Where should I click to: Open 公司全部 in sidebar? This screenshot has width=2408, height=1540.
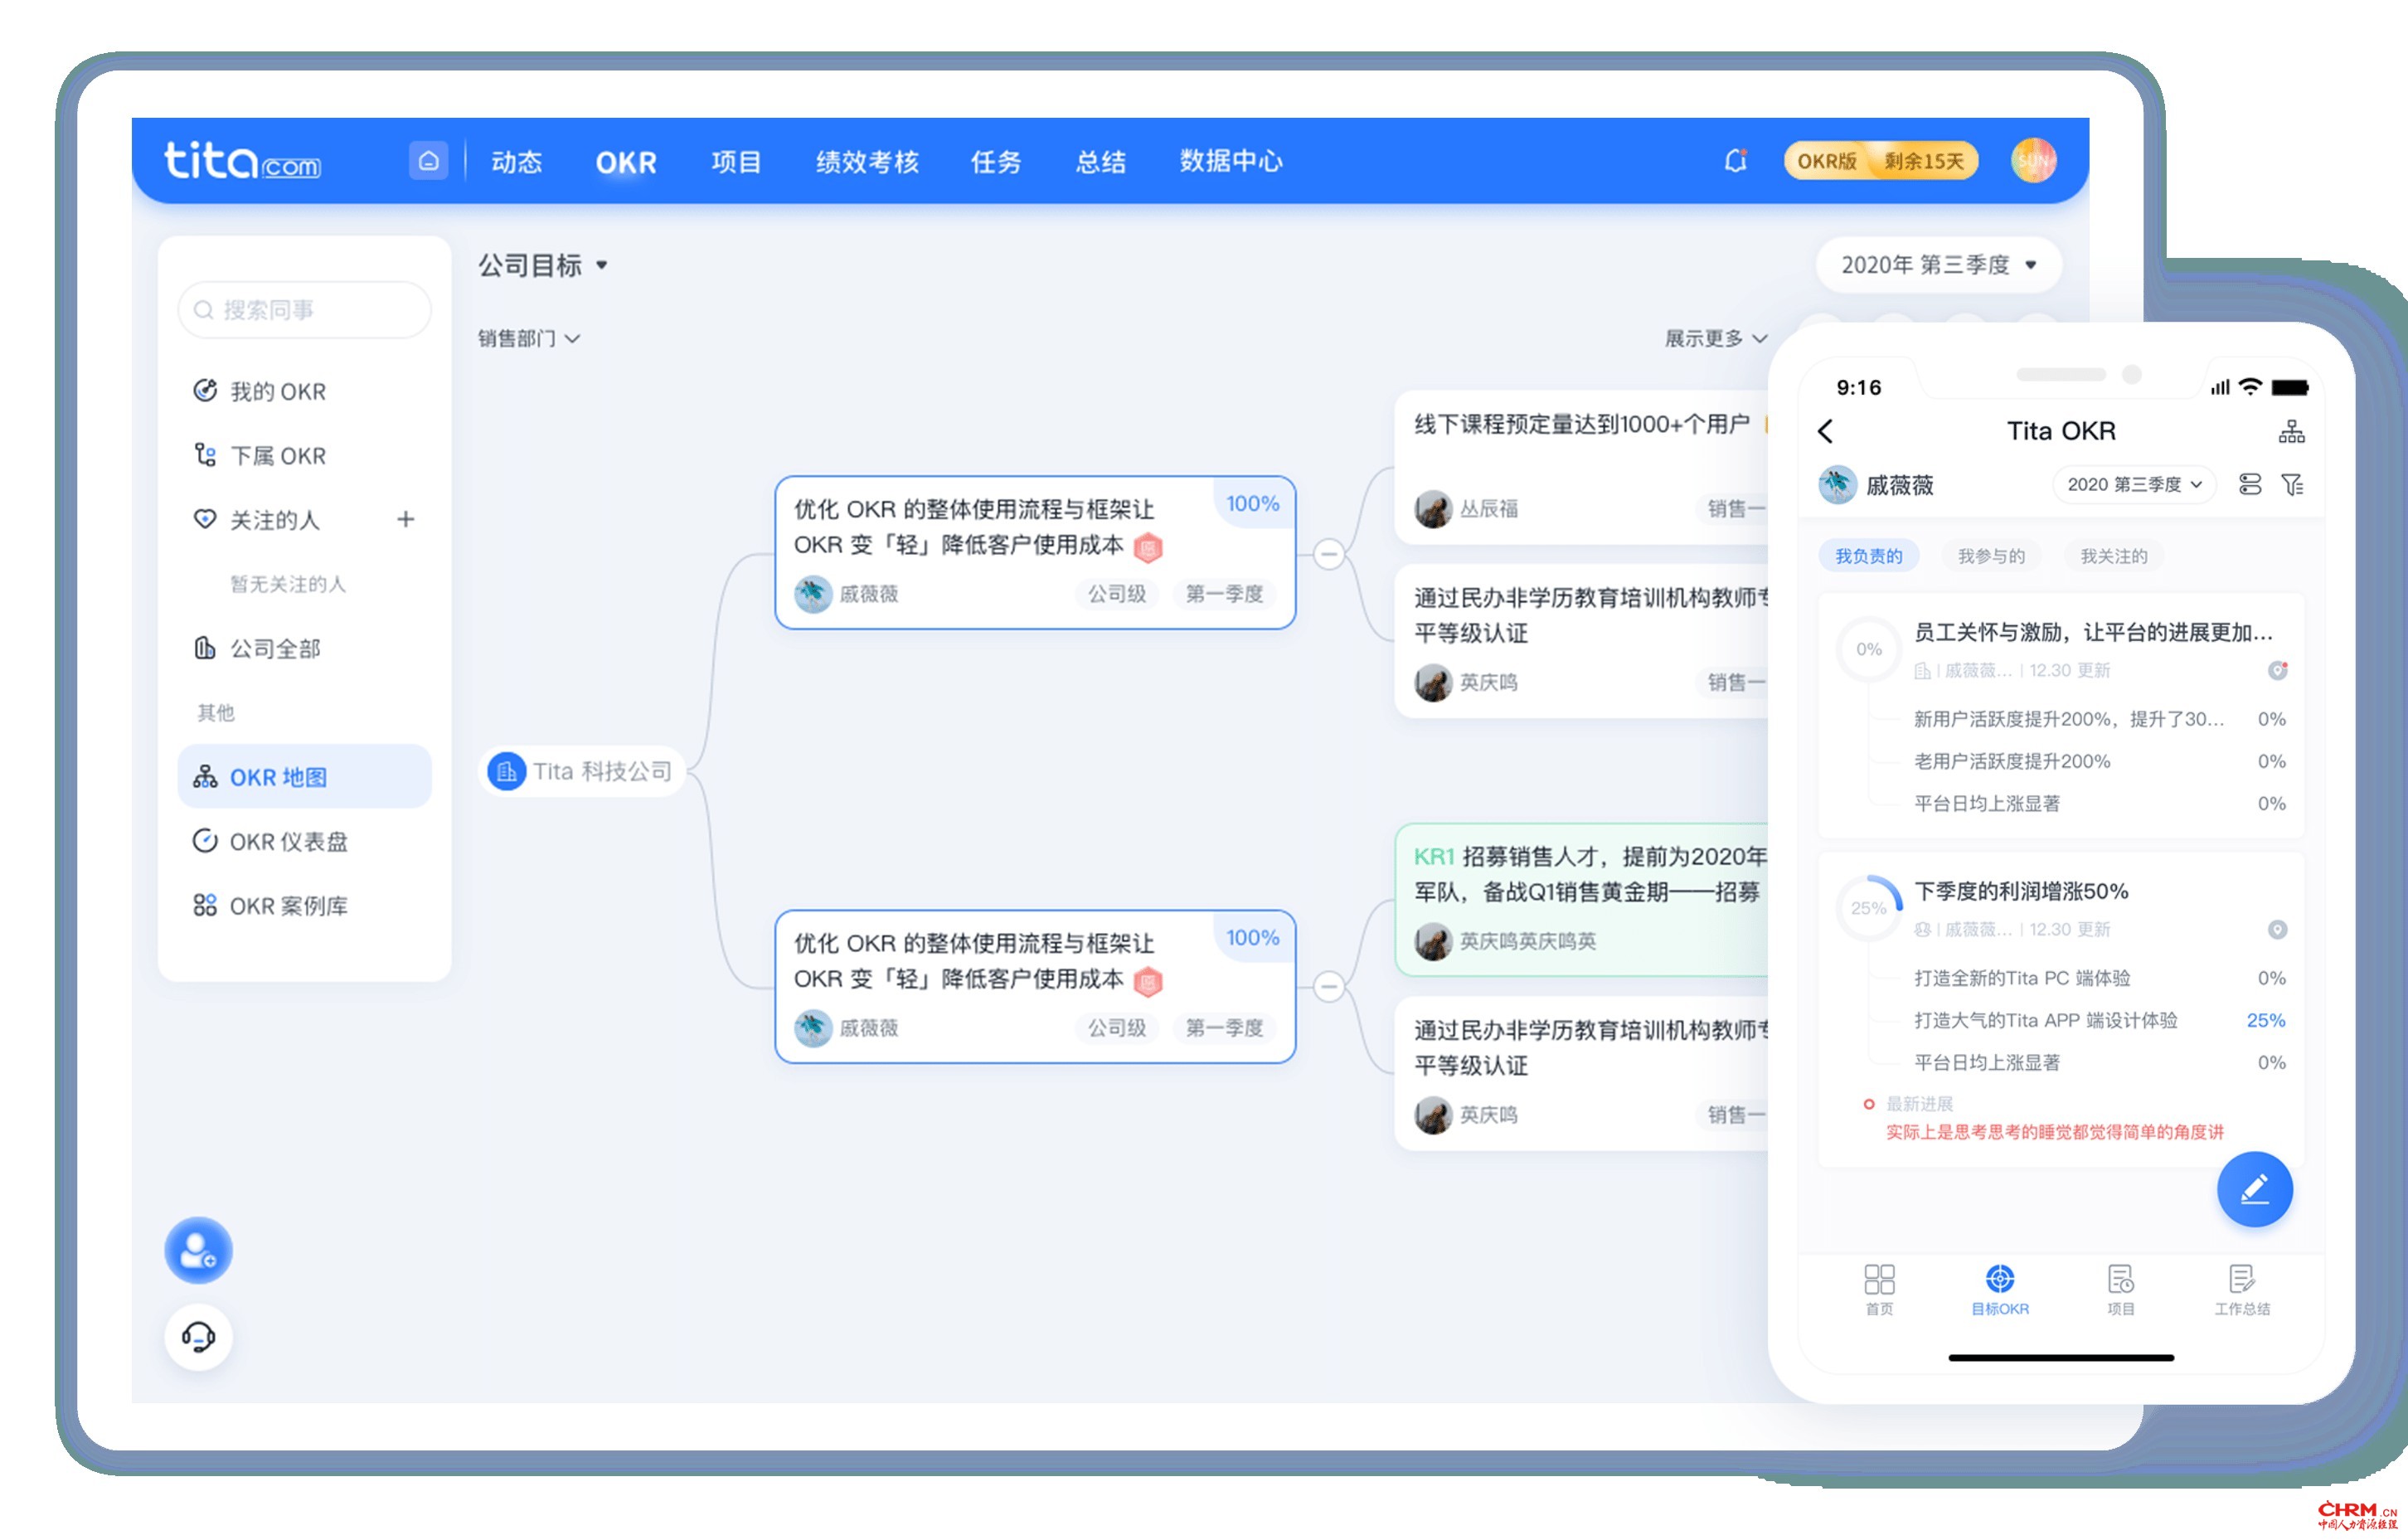[x=304, y=649]
